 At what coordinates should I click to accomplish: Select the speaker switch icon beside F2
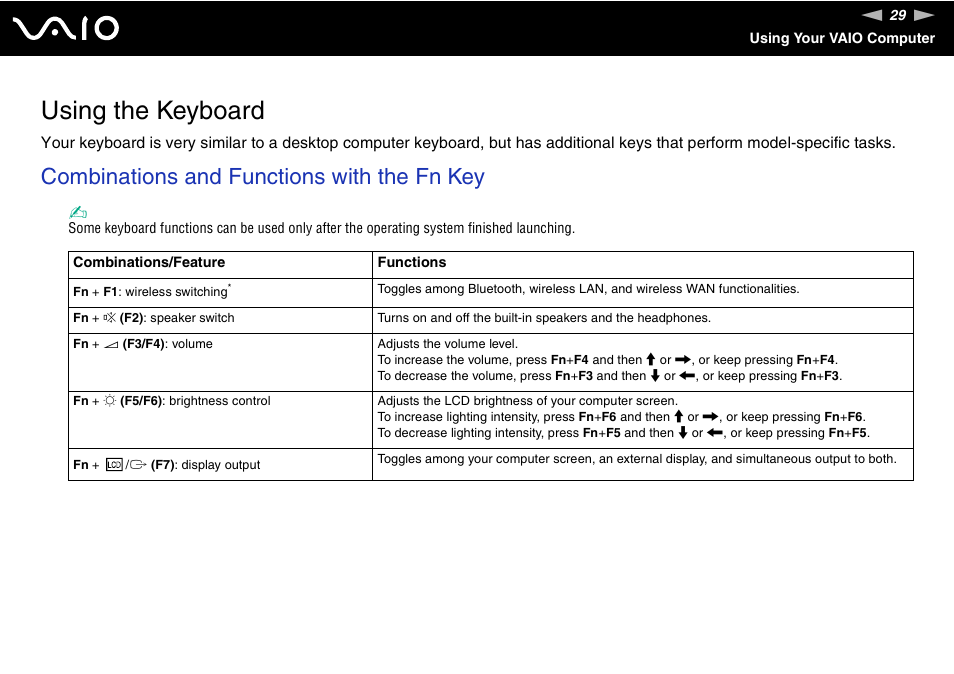[108, 317]
